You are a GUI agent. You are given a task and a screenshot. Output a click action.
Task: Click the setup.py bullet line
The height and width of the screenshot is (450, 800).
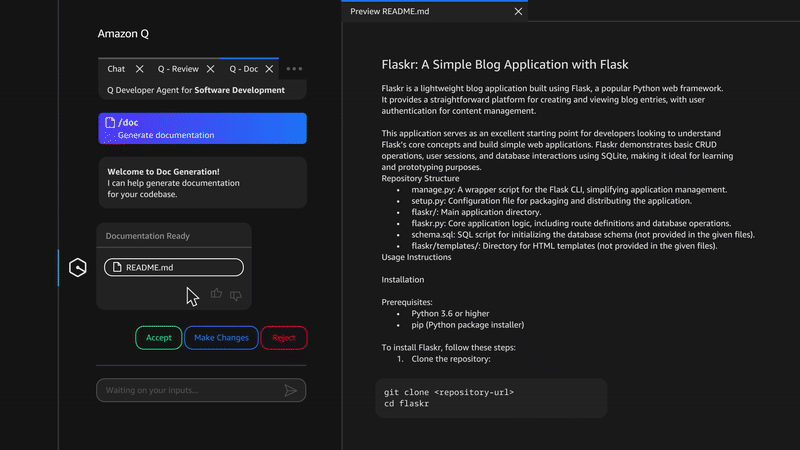pyautogui.click(x=552, y=201)
